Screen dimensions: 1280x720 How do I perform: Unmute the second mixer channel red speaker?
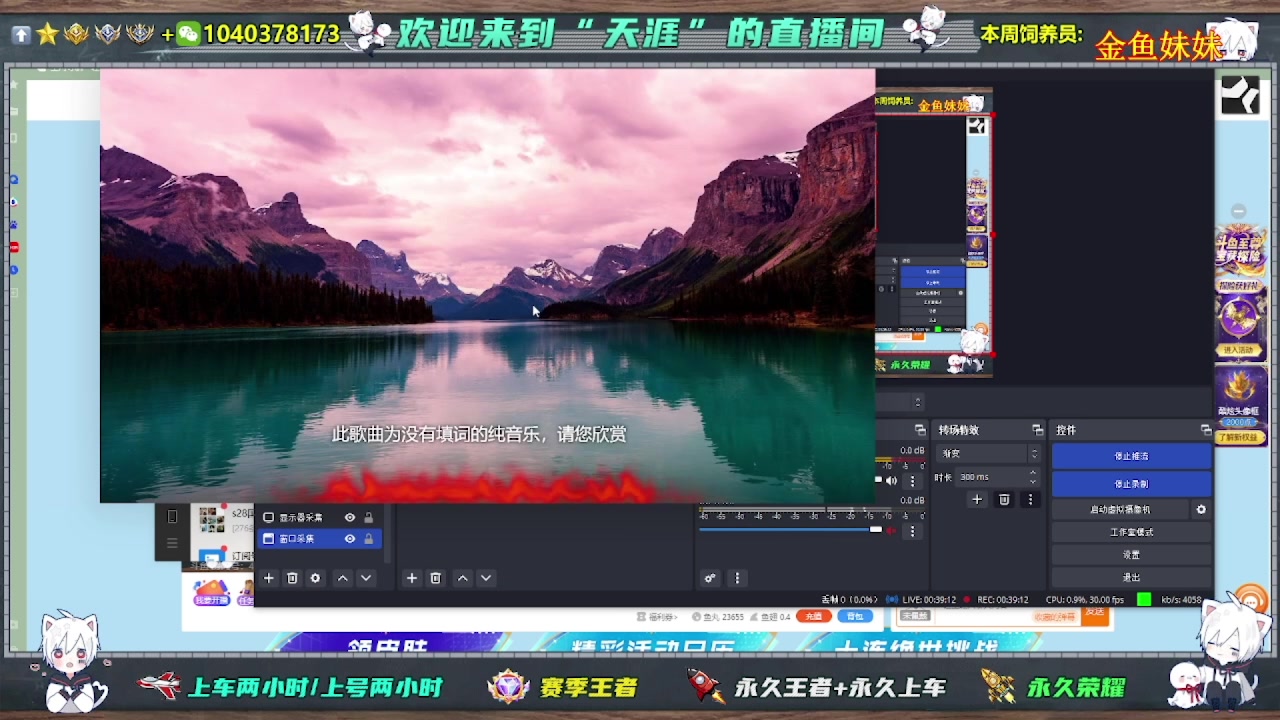tap(891, 531)
